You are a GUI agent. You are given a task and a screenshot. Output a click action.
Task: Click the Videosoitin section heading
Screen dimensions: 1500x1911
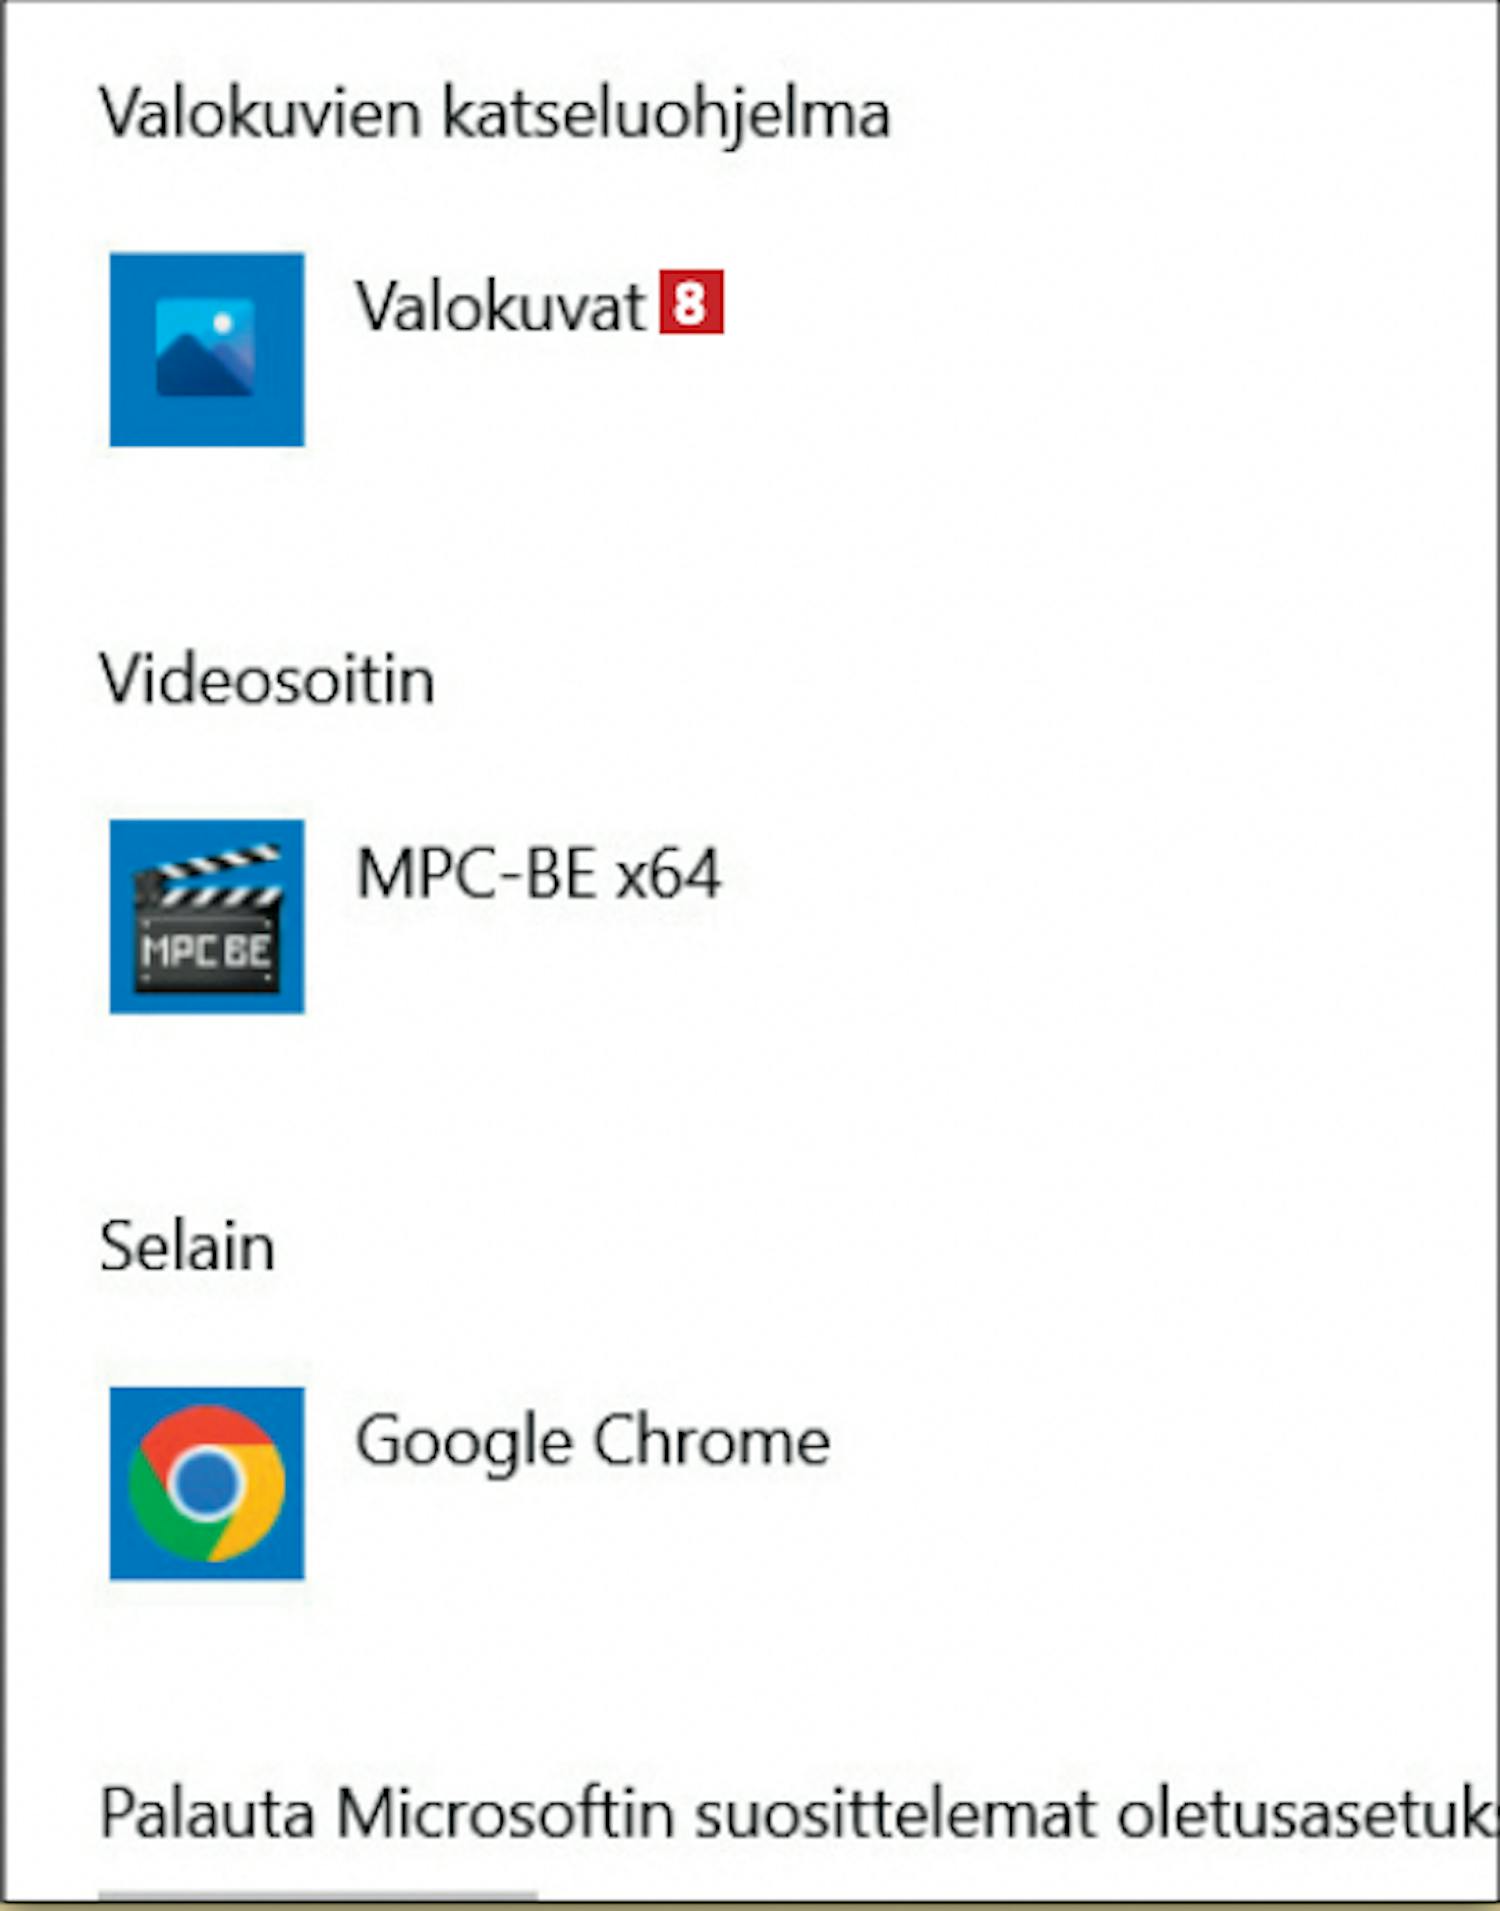(x=267, y=680)
